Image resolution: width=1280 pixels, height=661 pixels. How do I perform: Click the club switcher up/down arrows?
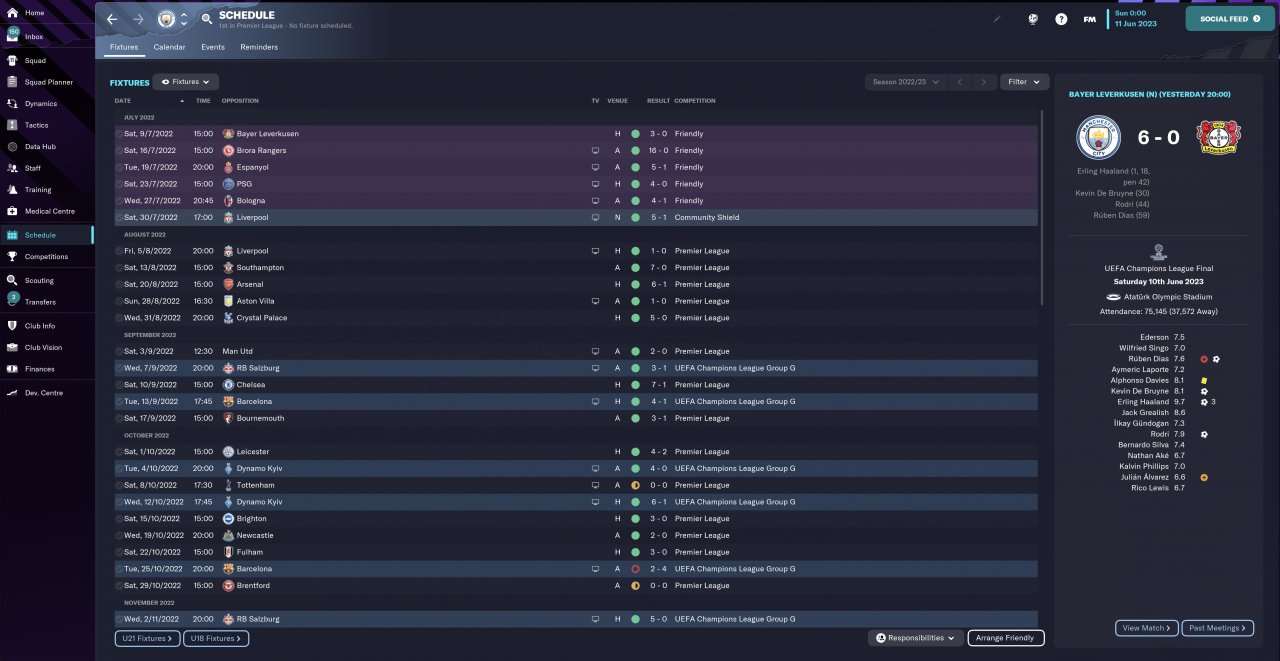pyautogui.click(x=184, y=19)
